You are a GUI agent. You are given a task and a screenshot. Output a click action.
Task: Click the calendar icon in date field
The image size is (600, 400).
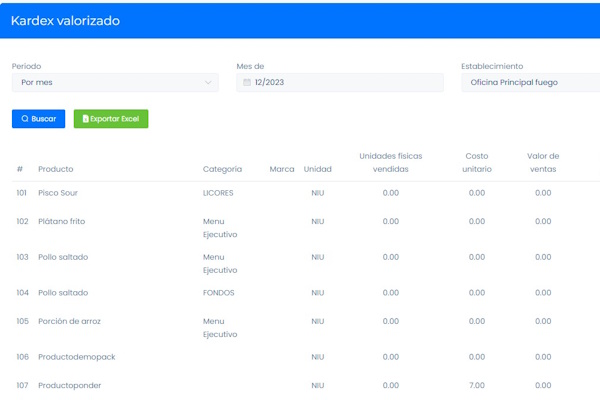click(247, 83)
